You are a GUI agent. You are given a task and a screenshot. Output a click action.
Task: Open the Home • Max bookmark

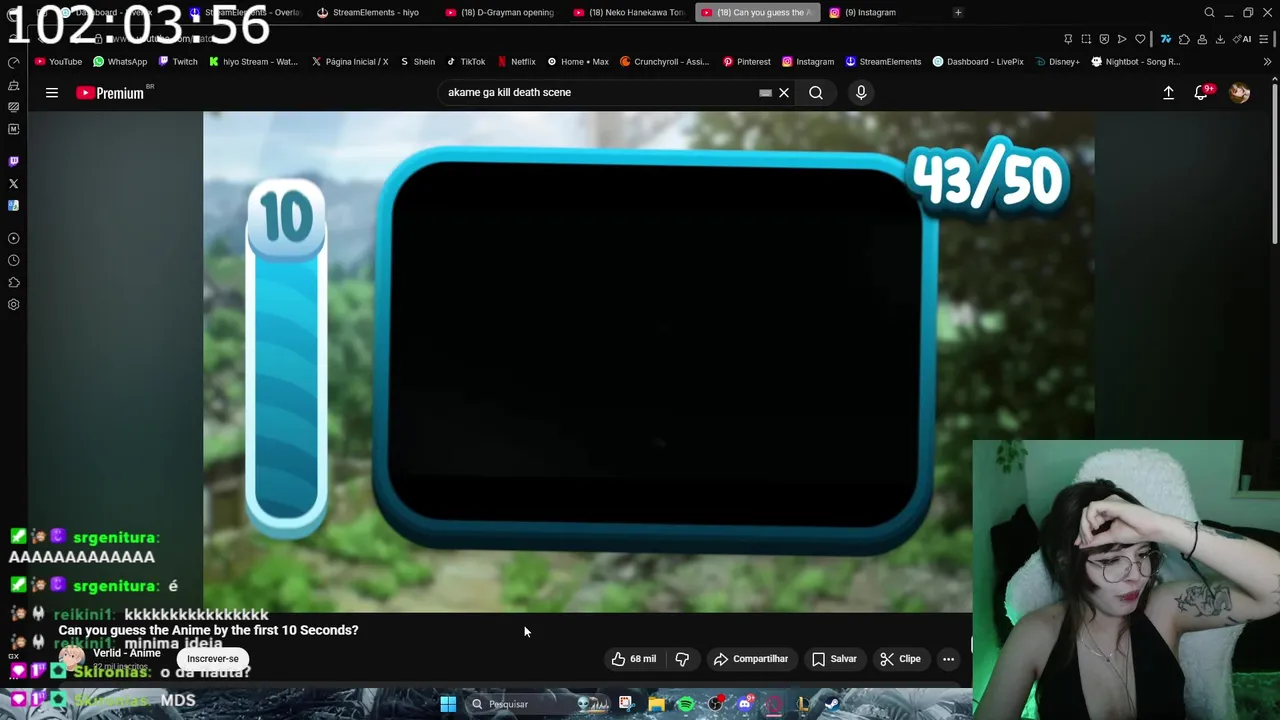tap(578, 62)
